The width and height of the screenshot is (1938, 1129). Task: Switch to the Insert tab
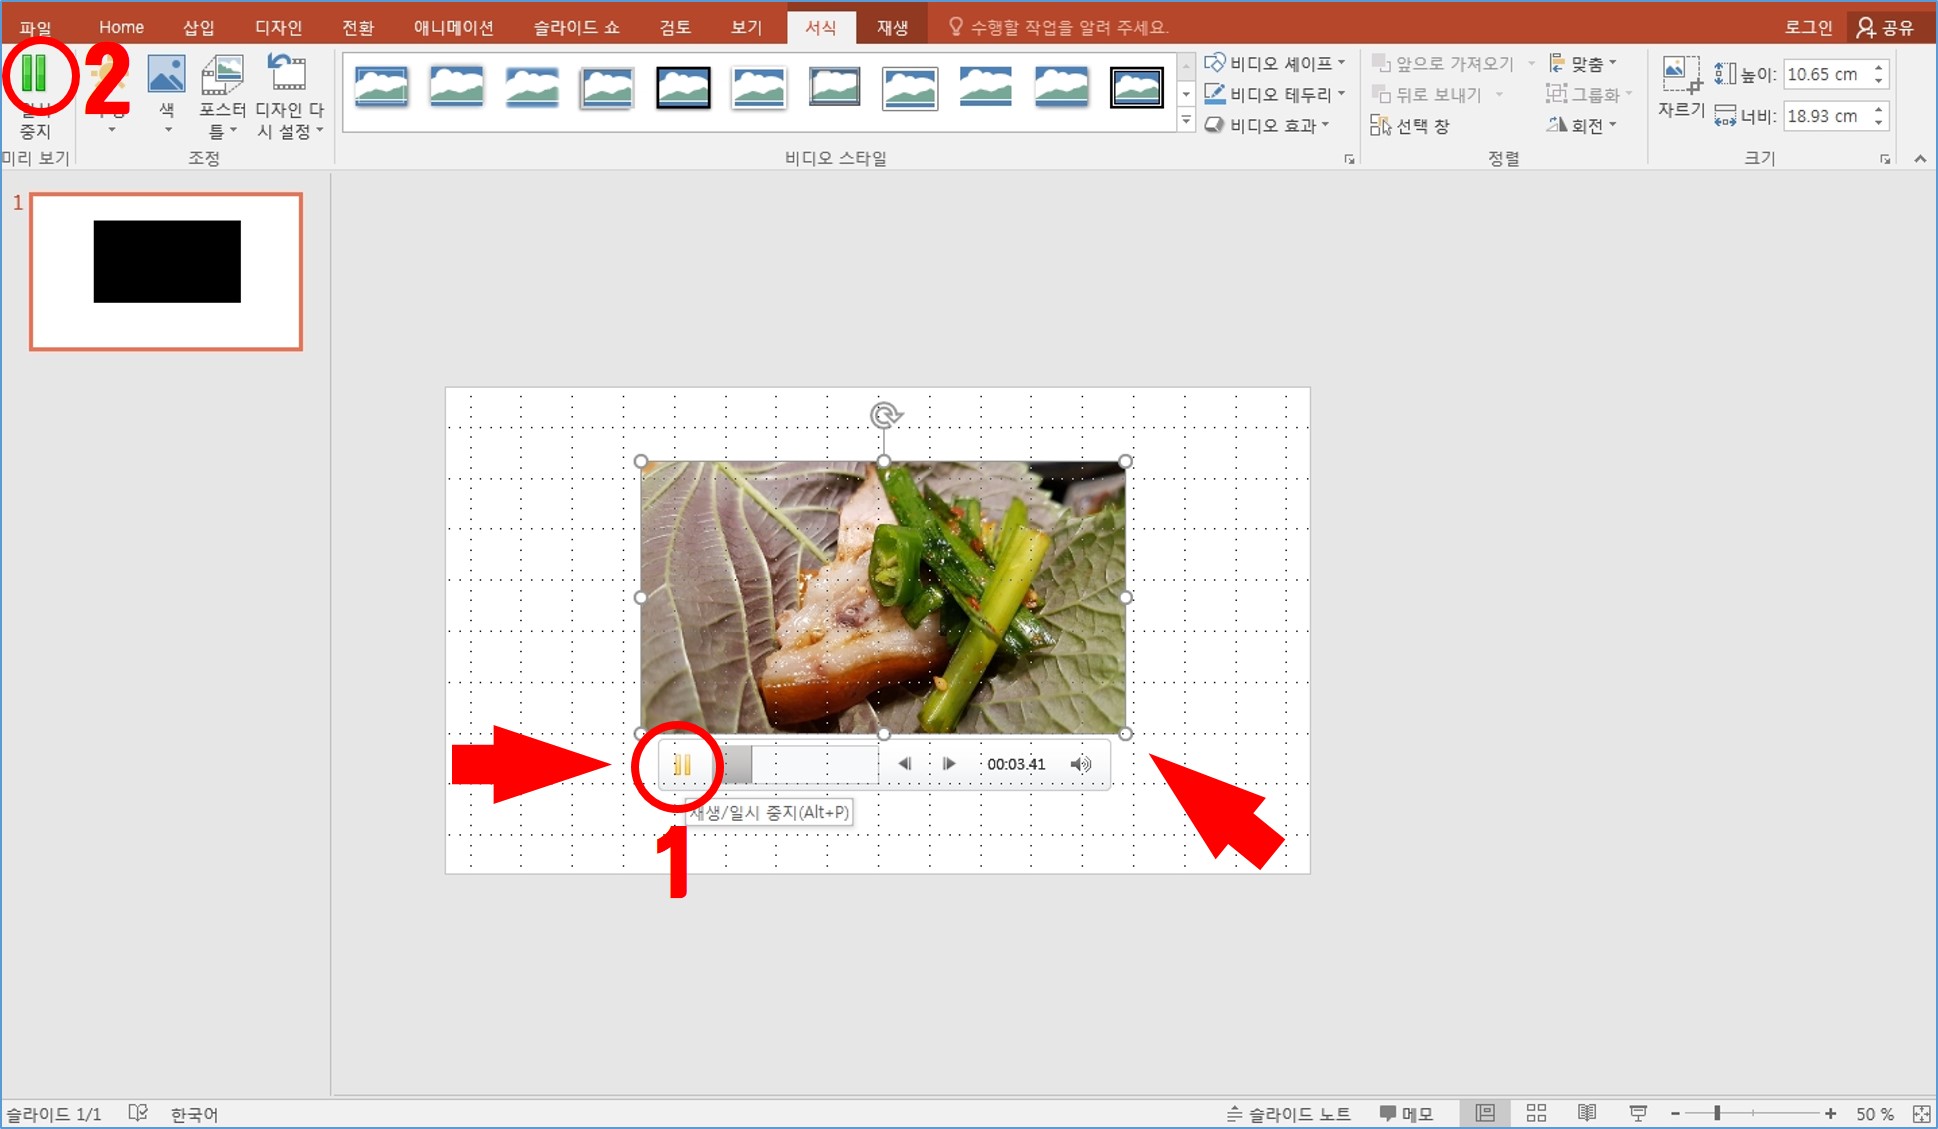(198, 27)
